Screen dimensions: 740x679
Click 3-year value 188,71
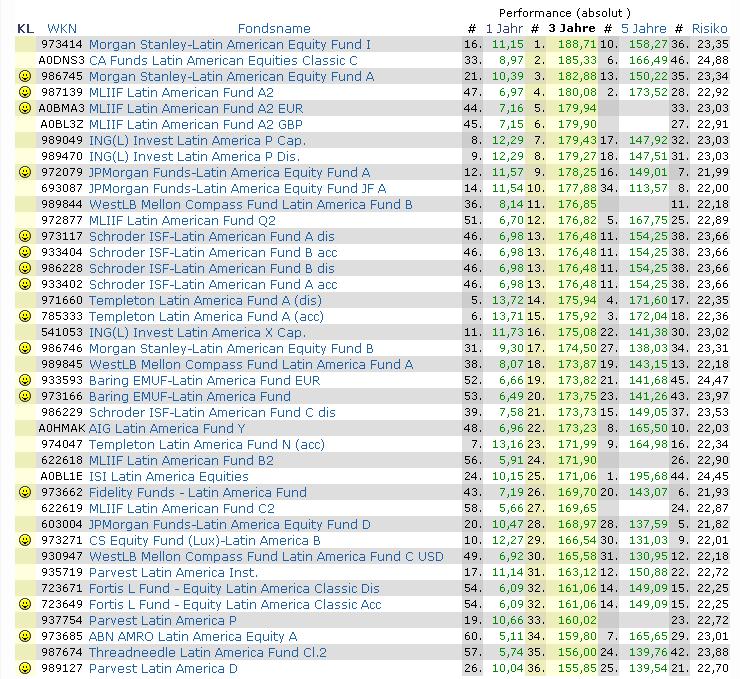coord(577,45)
